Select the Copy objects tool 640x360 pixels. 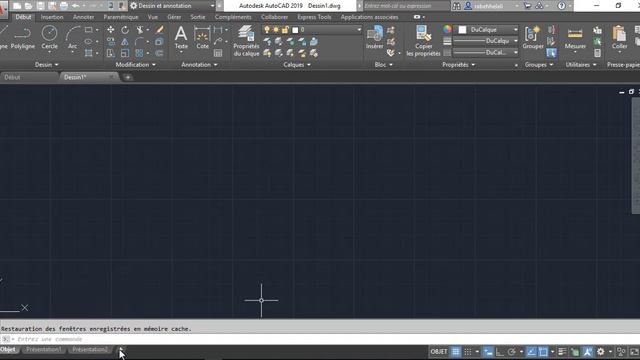[x=111, y=42]
